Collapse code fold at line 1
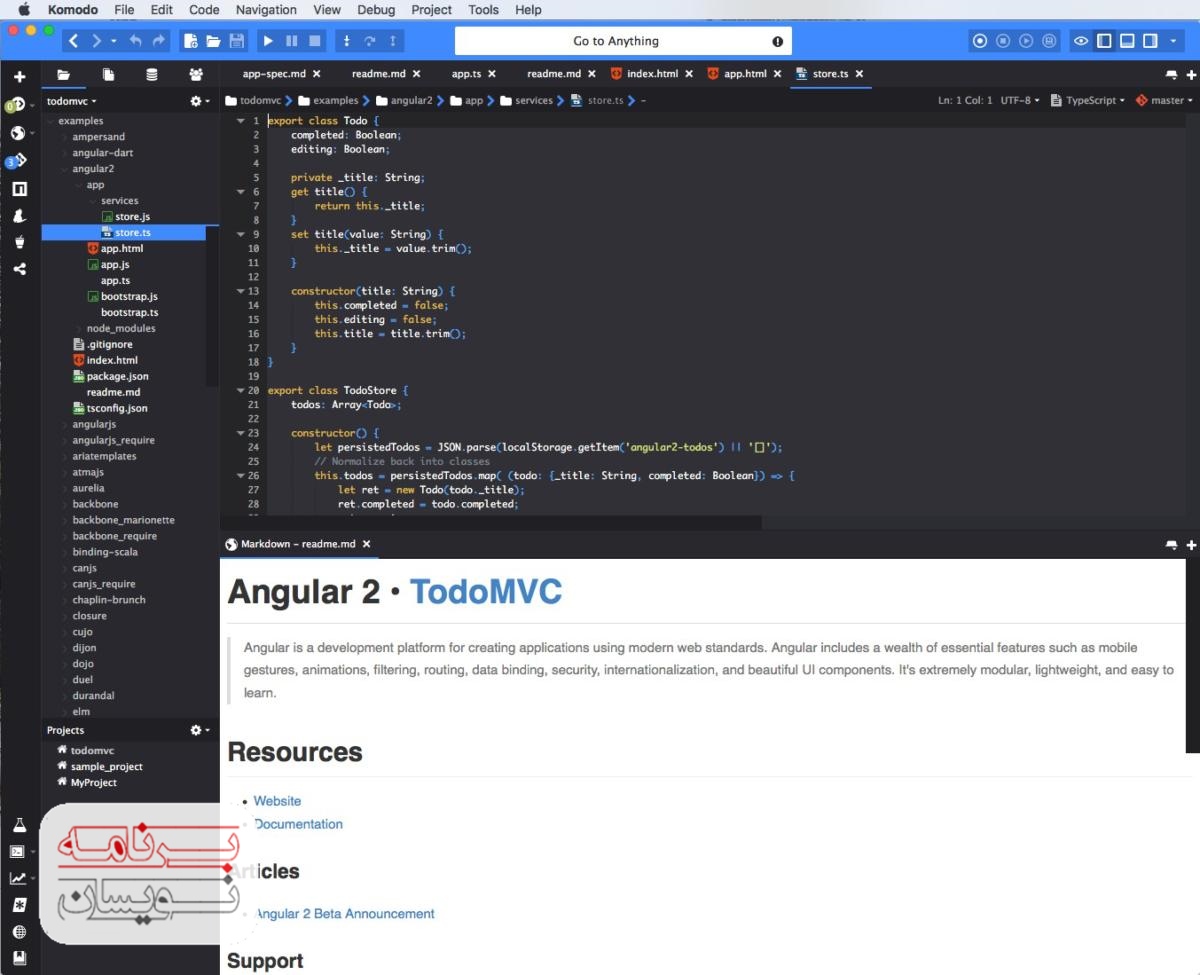 (240, 120)
